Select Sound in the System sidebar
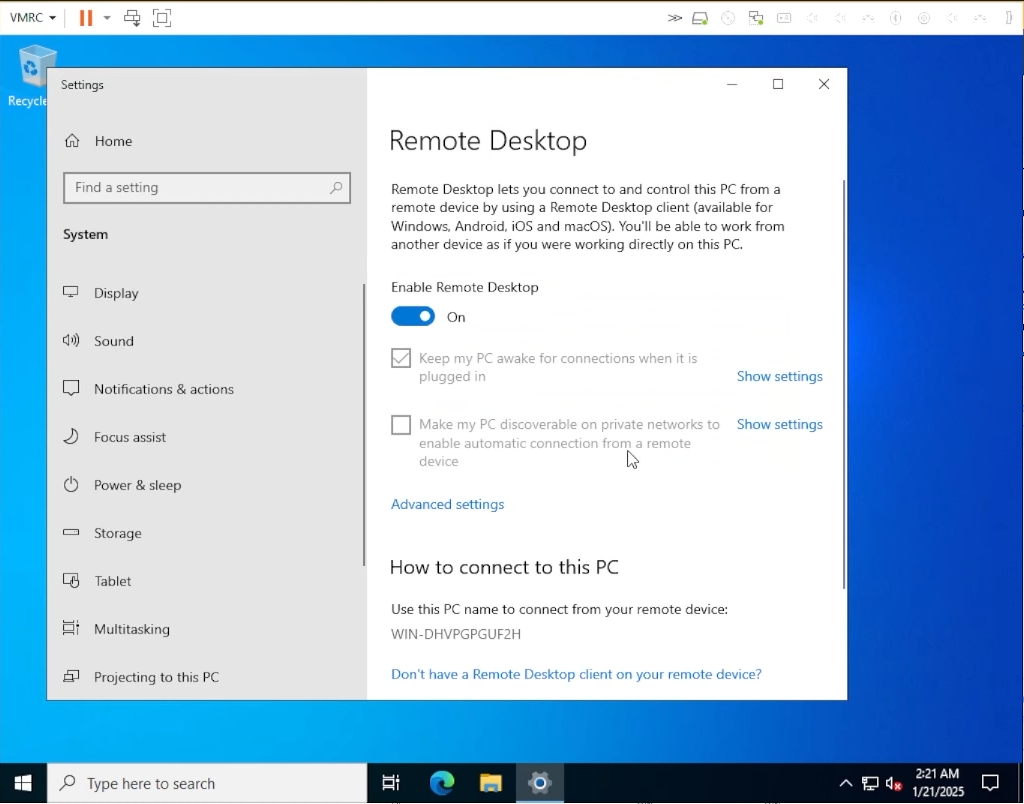 click(112, 341)
